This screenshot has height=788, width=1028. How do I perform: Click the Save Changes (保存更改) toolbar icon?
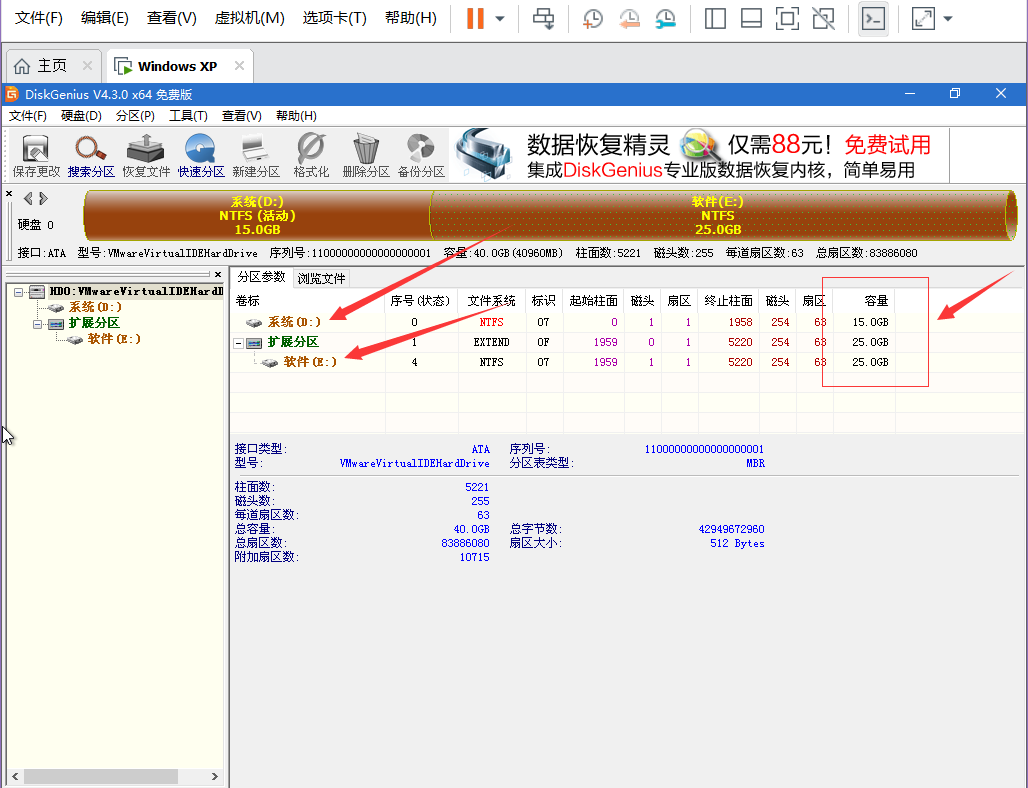tap(36, 155)
